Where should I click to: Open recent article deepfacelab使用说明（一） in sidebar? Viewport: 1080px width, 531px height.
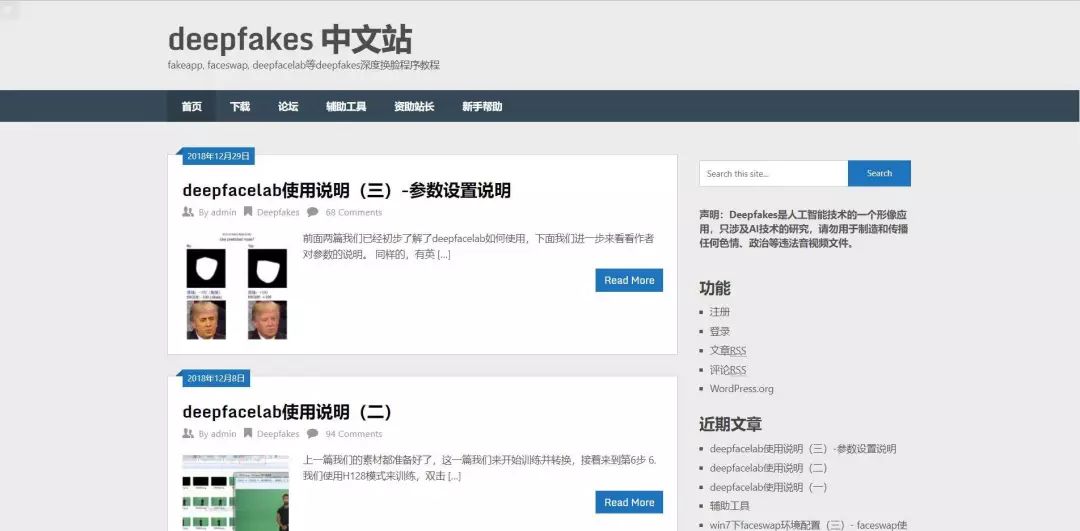click(x=768, y=487)
